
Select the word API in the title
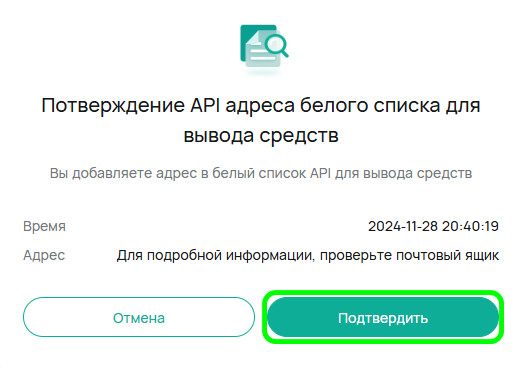coord(205,105)
